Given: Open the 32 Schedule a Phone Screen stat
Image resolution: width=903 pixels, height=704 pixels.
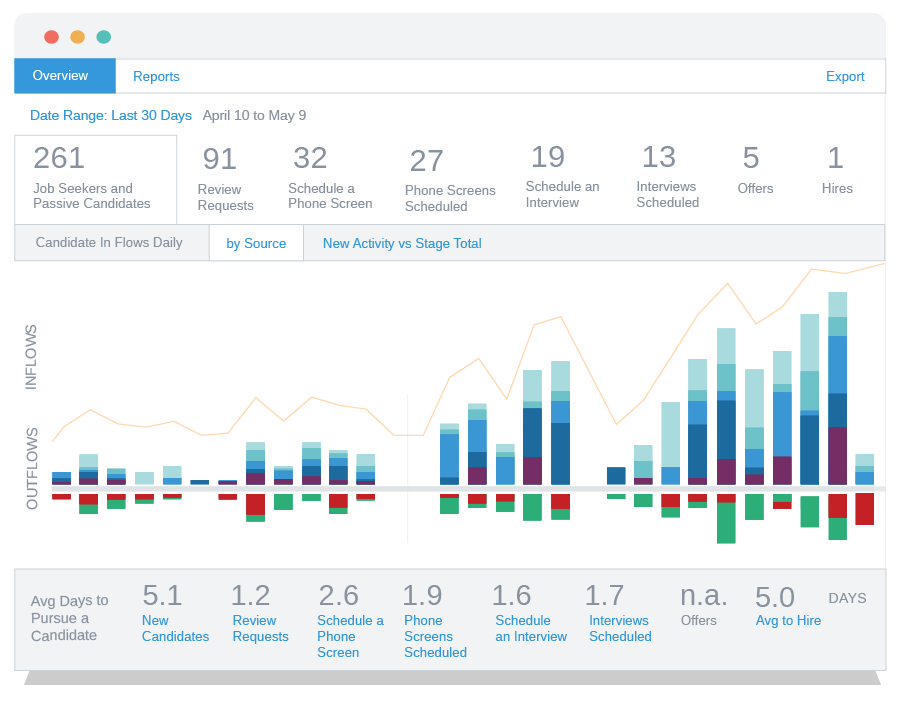Looking at the screenshot, I should click(330, 178).
